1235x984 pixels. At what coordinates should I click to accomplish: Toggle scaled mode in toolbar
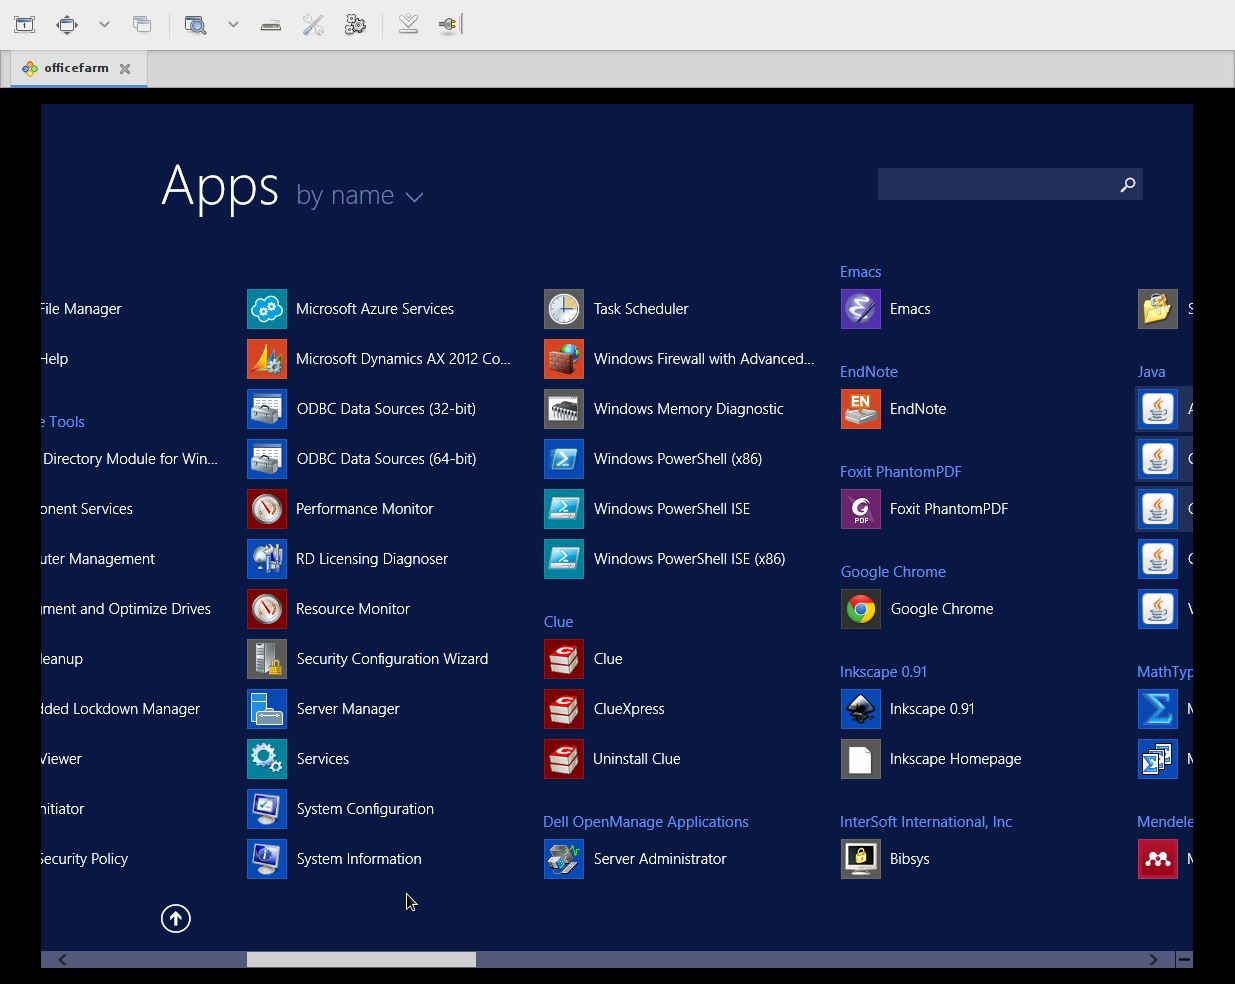[x=196, y=25]
